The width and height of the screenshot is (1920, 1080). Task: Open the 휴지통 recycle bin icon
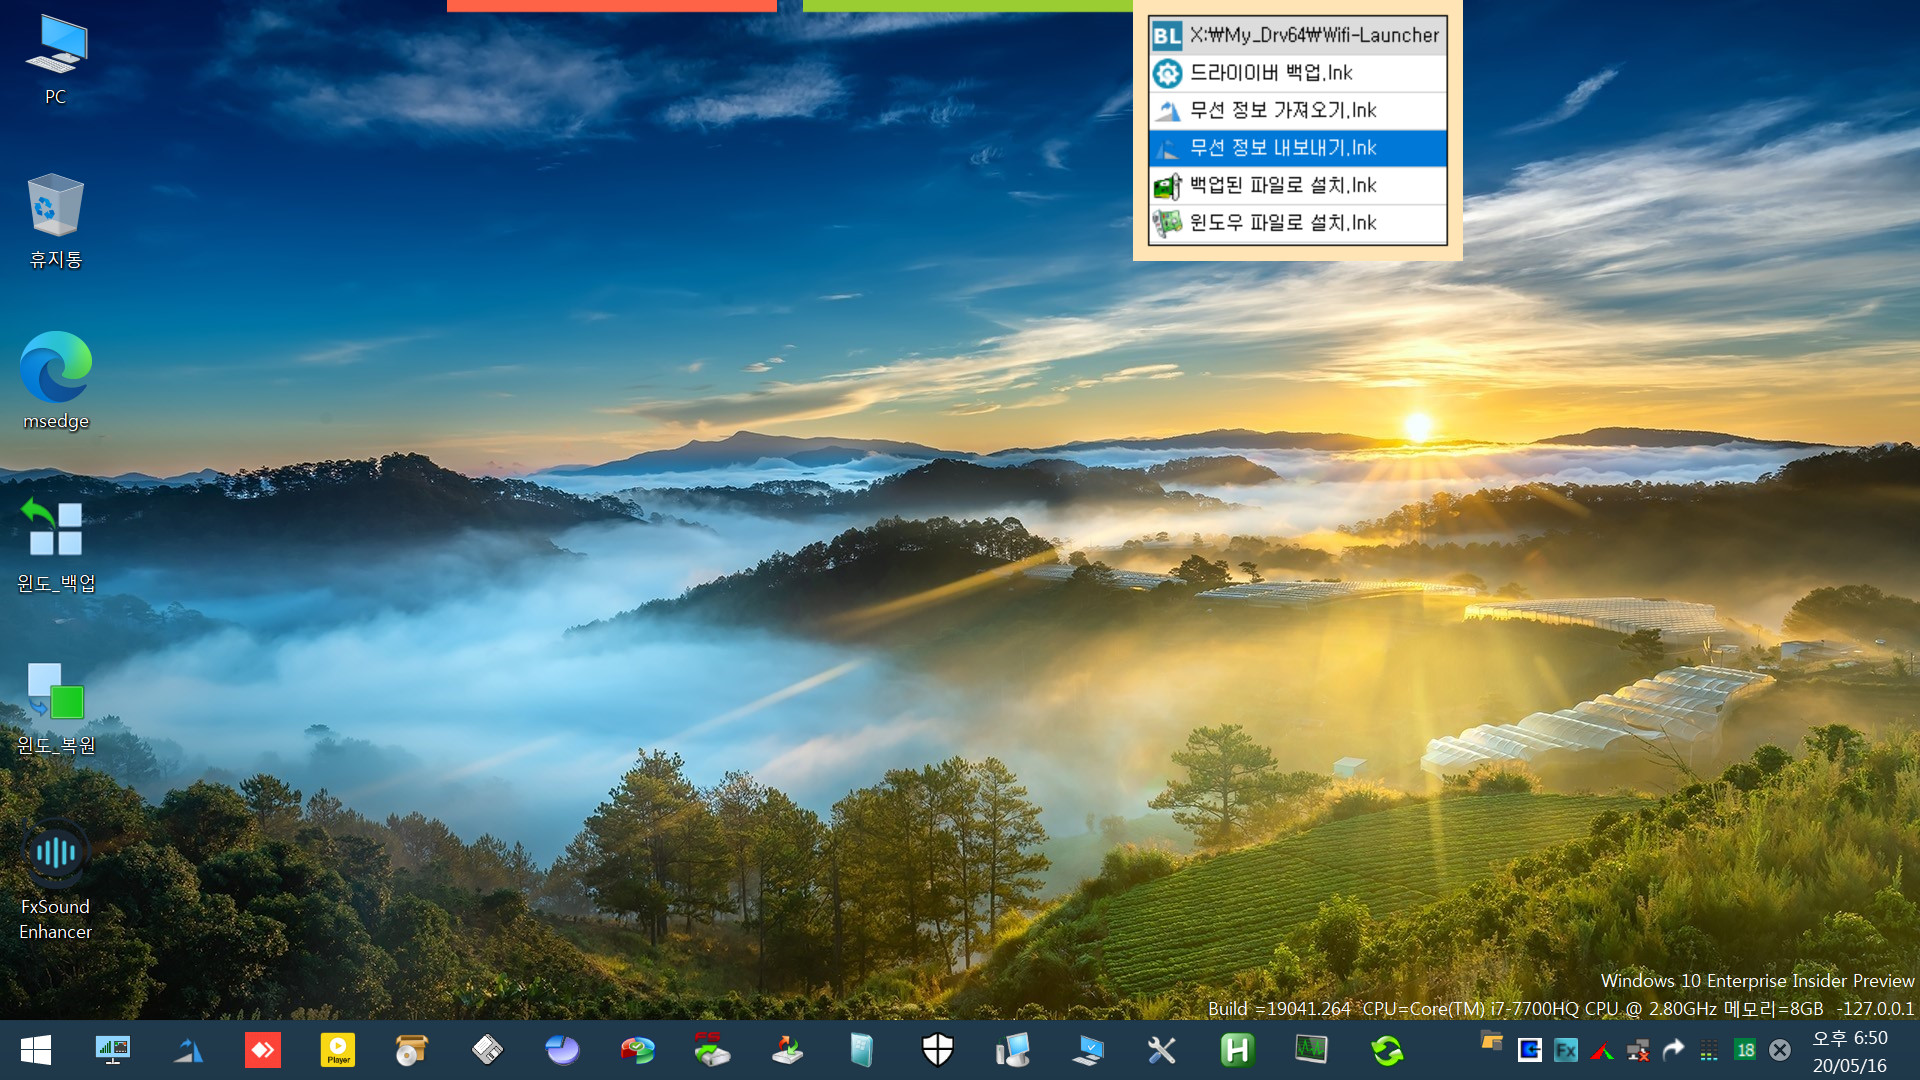tap(56, 222)
